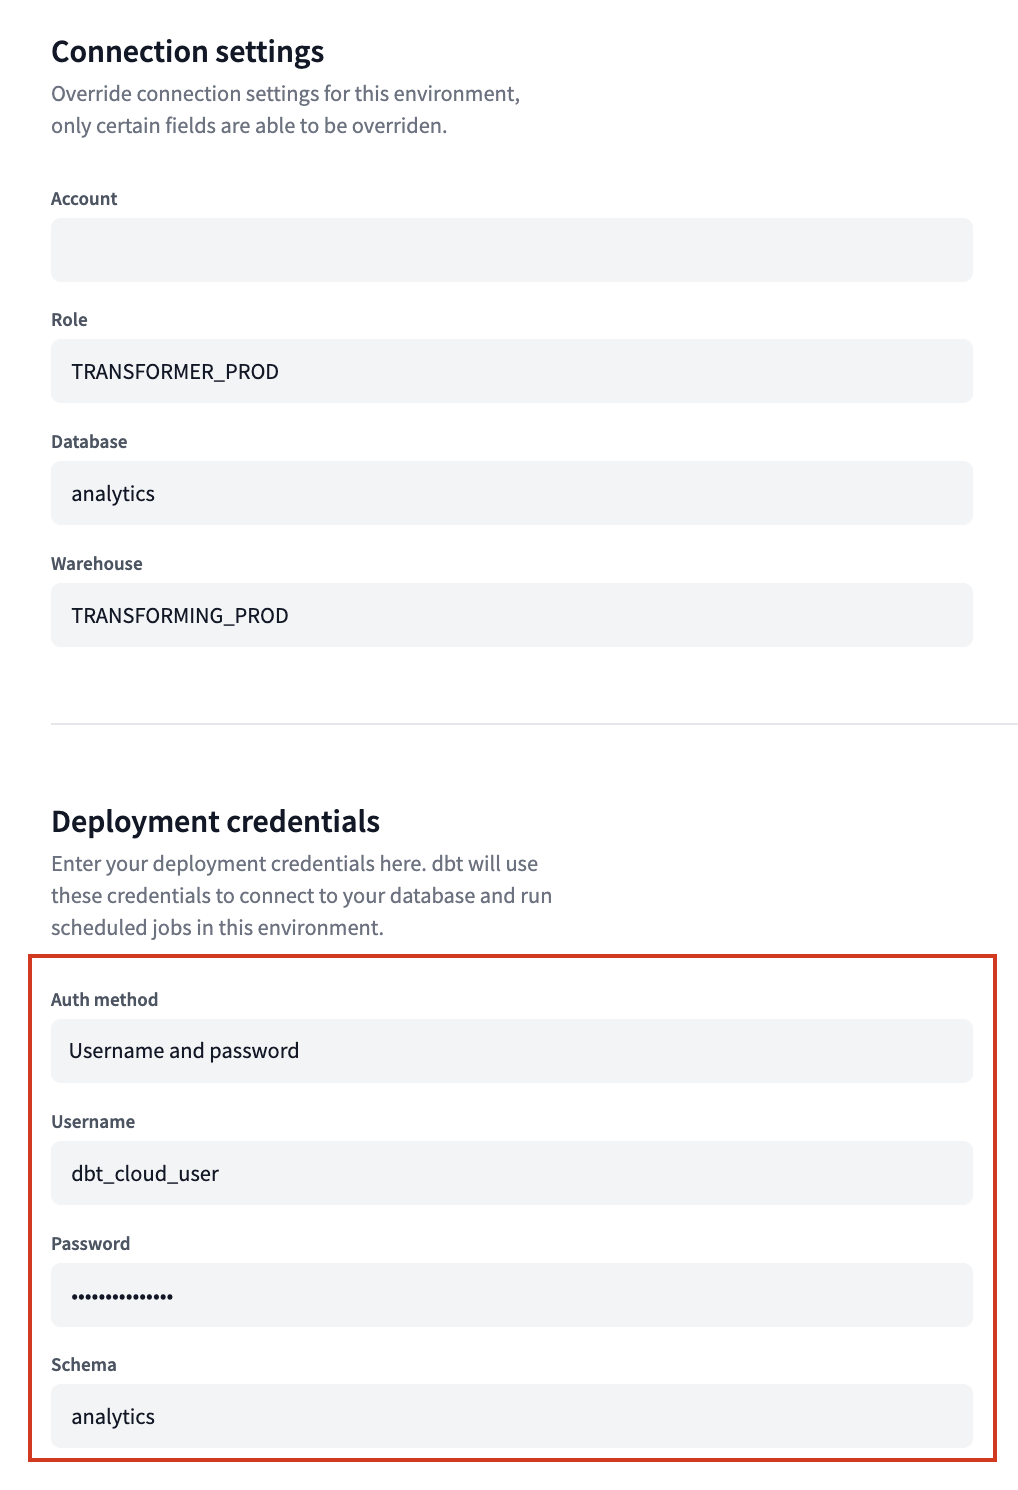Image resolution: width=1018 pixels, height=1490 pixels.
Task: Click the Schema field showing analytics
Action: click(510, 1416)
